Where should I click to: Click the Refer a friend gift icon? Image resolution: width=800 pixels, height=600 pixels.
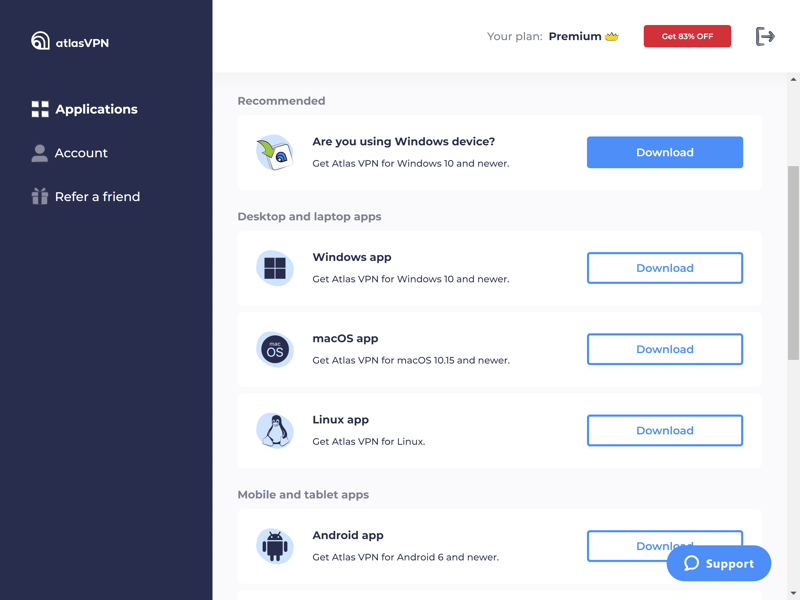pos(40,196)
